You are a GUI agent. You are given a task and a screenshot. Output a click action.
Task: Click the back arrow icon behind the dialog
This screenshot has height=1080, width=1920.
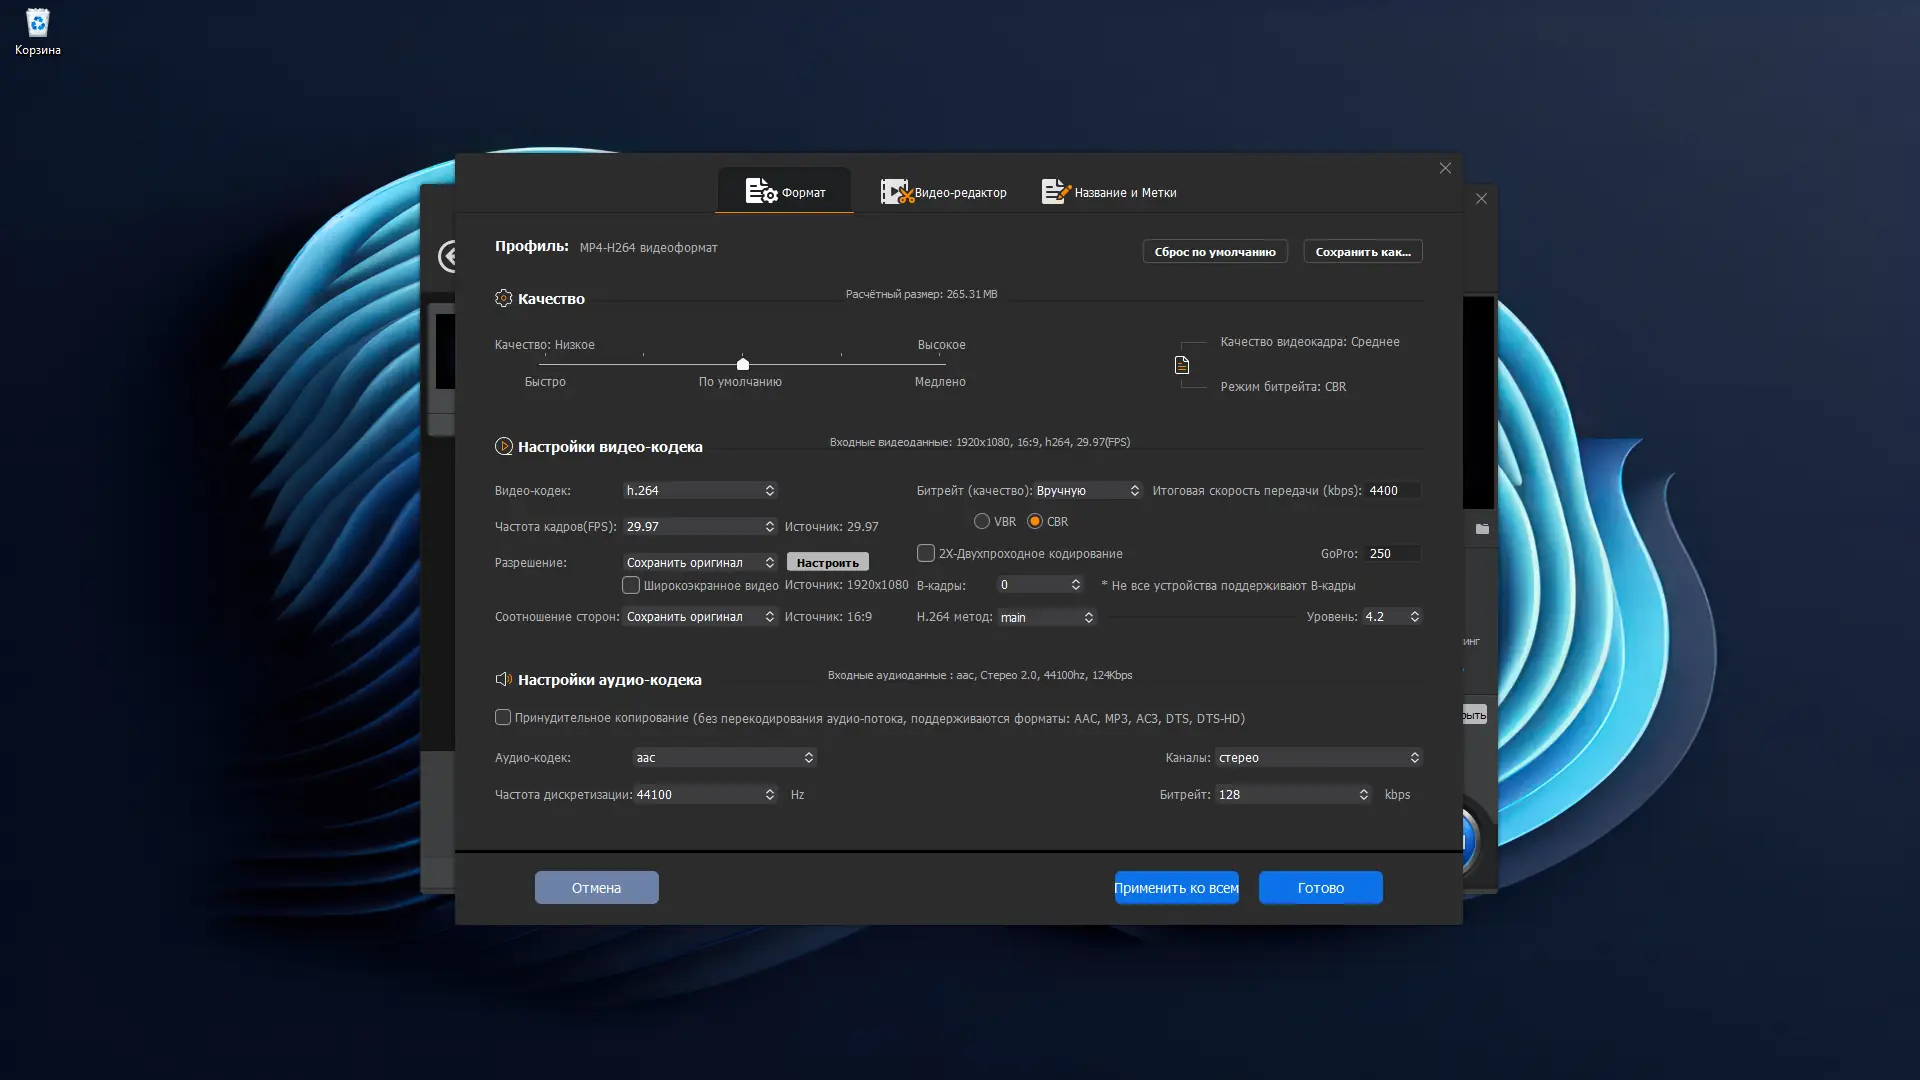click(448, 257)
